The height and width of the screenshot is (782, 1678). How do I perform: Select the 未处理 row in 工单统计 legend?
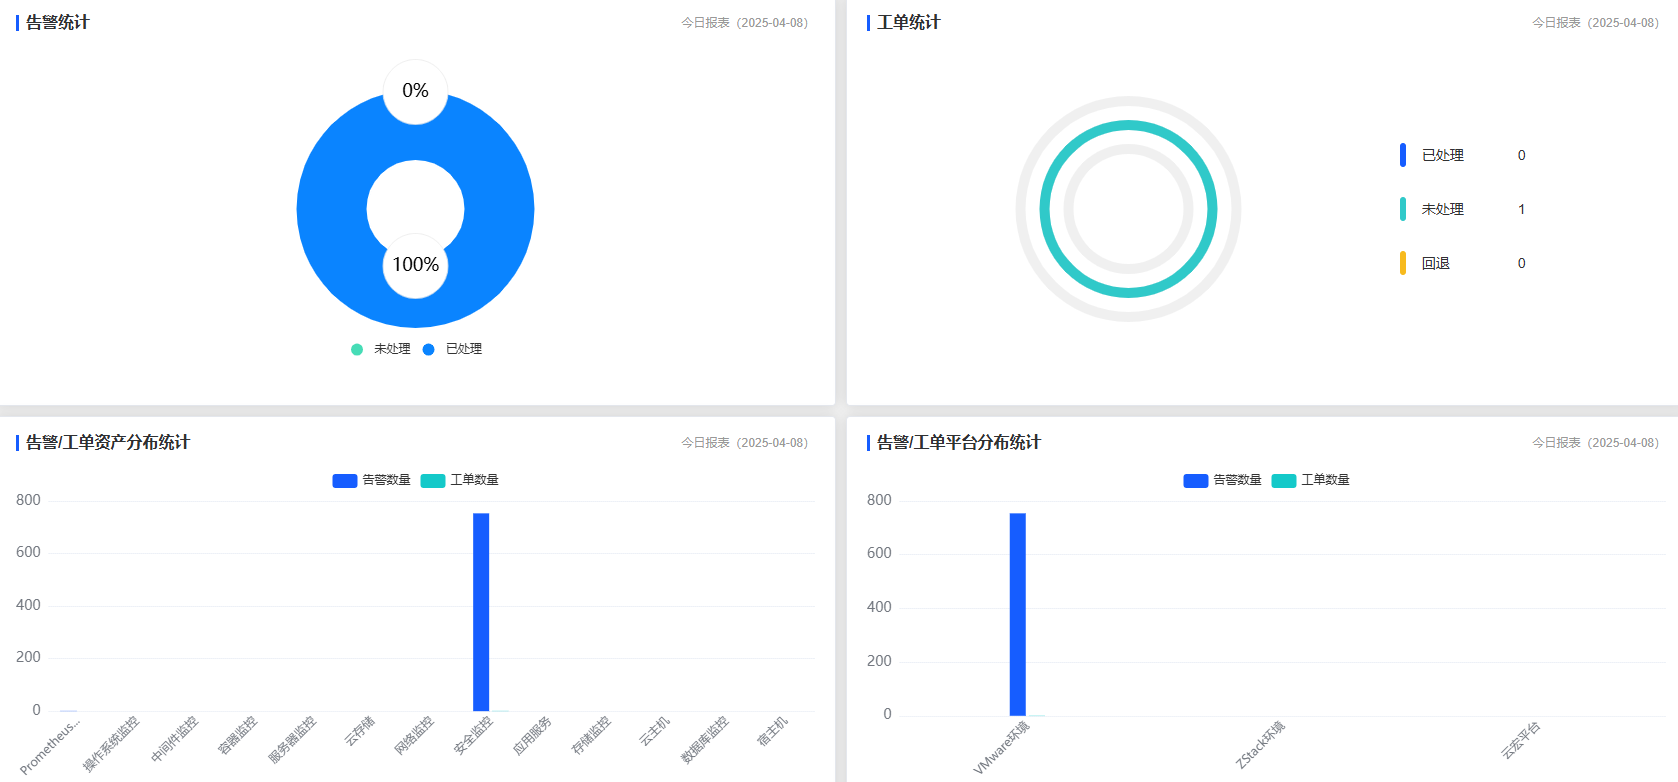(x=1463, y=209)
